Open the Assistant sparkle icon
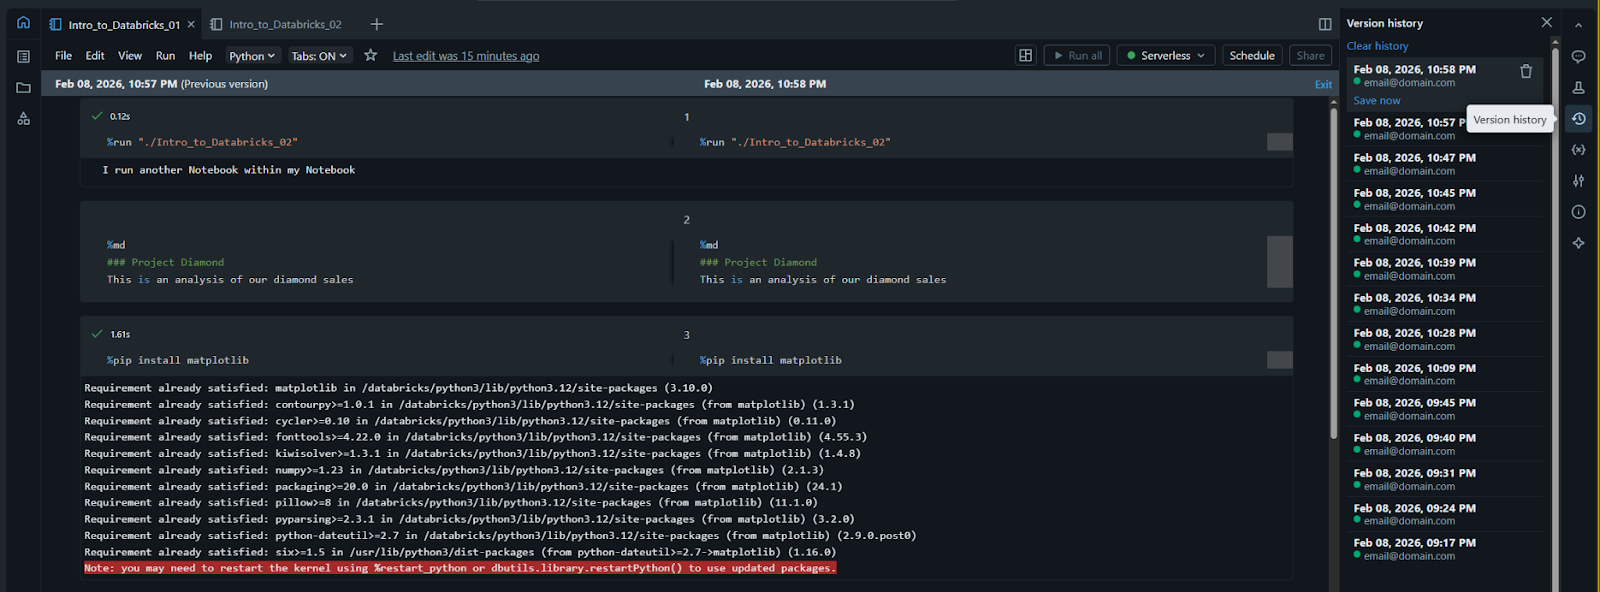 [1578, 243]
